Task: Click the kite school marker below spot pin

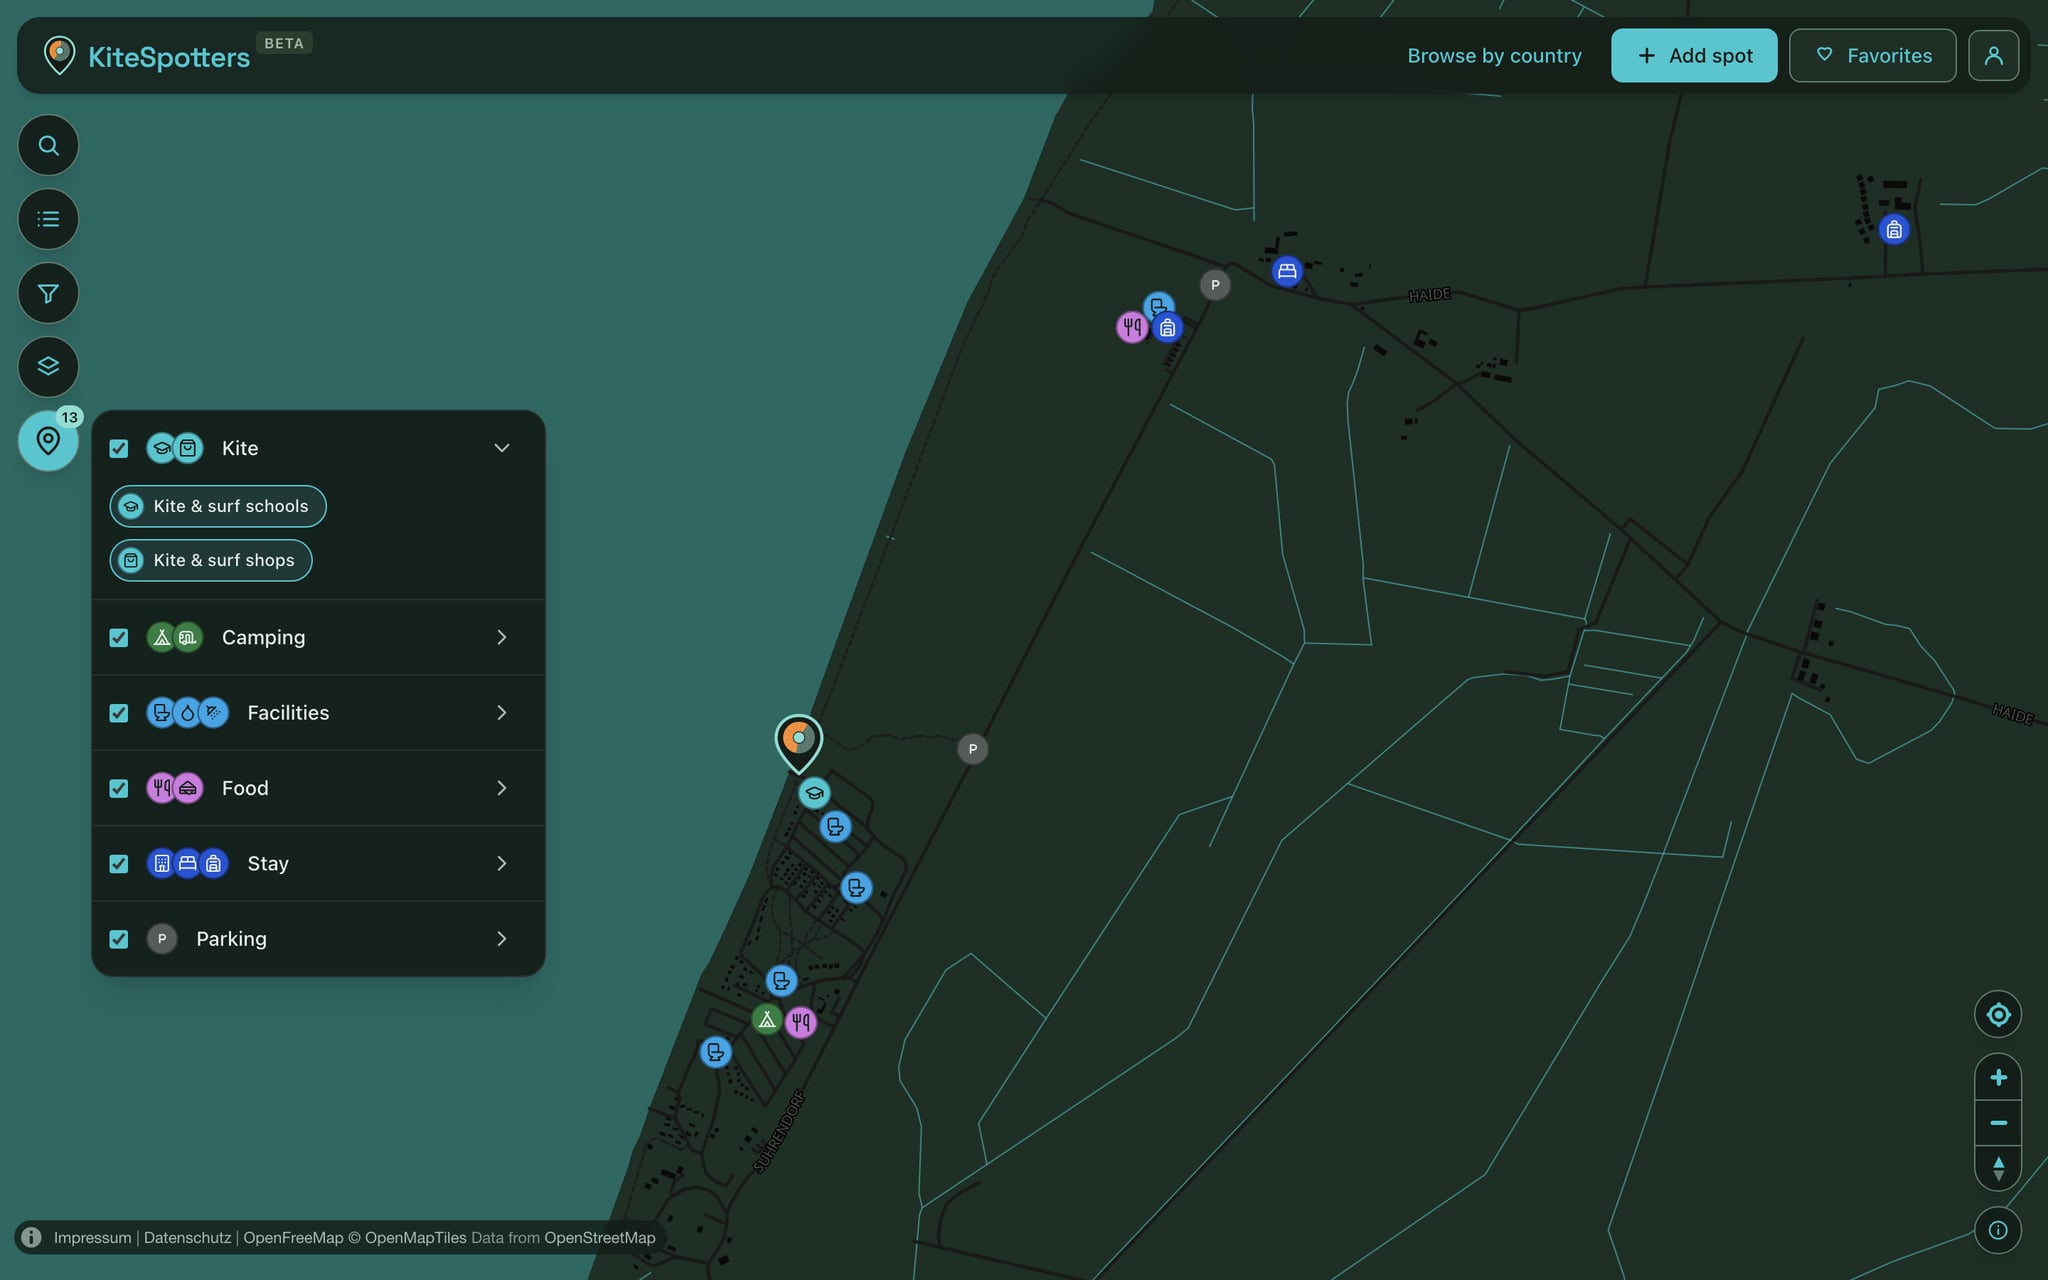Action: [814, 794]
